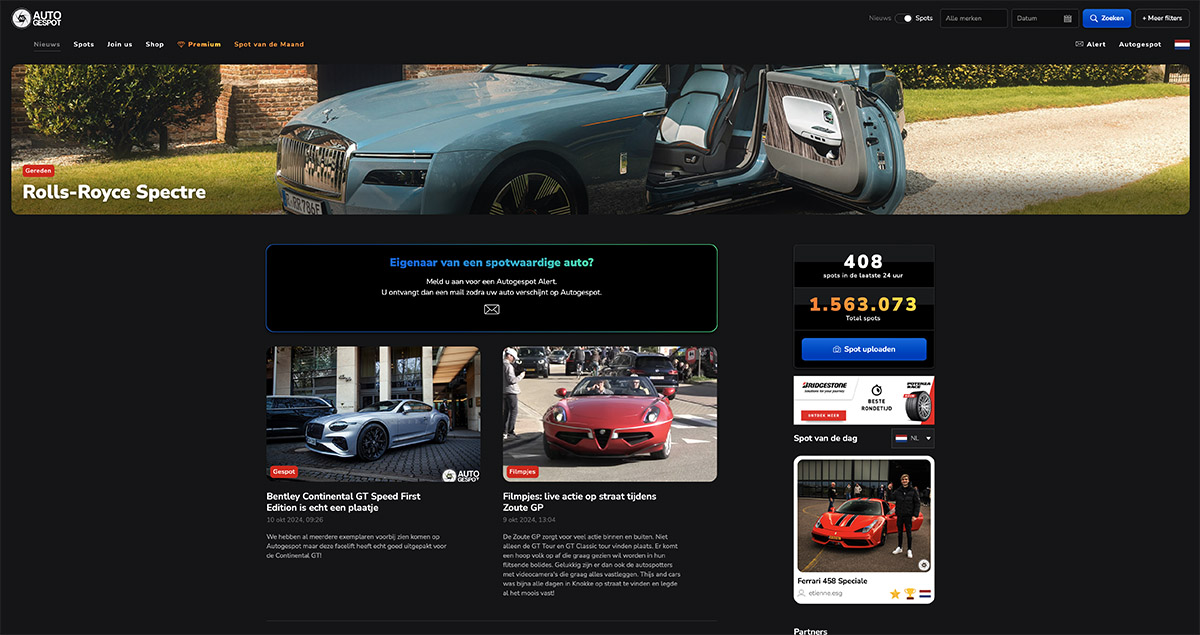Click the 408 spots in de laatste 24 uur counter

pos(864,267)
